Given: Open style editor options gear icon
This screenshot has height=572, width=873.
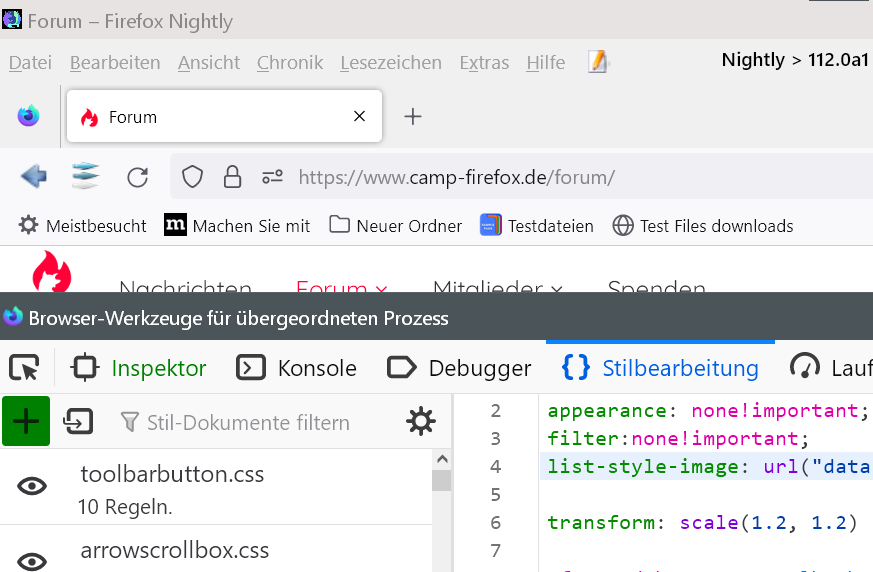Looking at the screenshot, I should pyautogui.click(x=421, y=422).
